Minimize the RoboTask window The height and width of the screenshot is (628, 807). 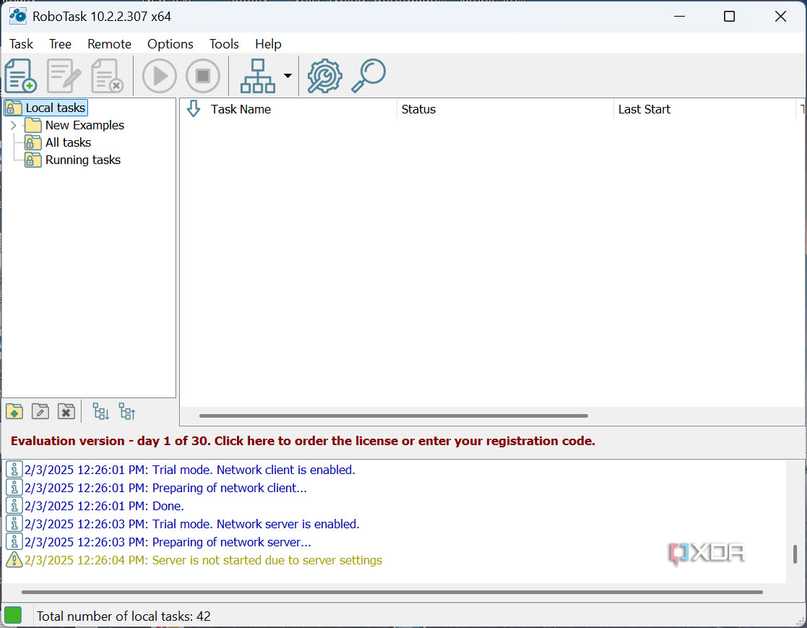[679, 16]
